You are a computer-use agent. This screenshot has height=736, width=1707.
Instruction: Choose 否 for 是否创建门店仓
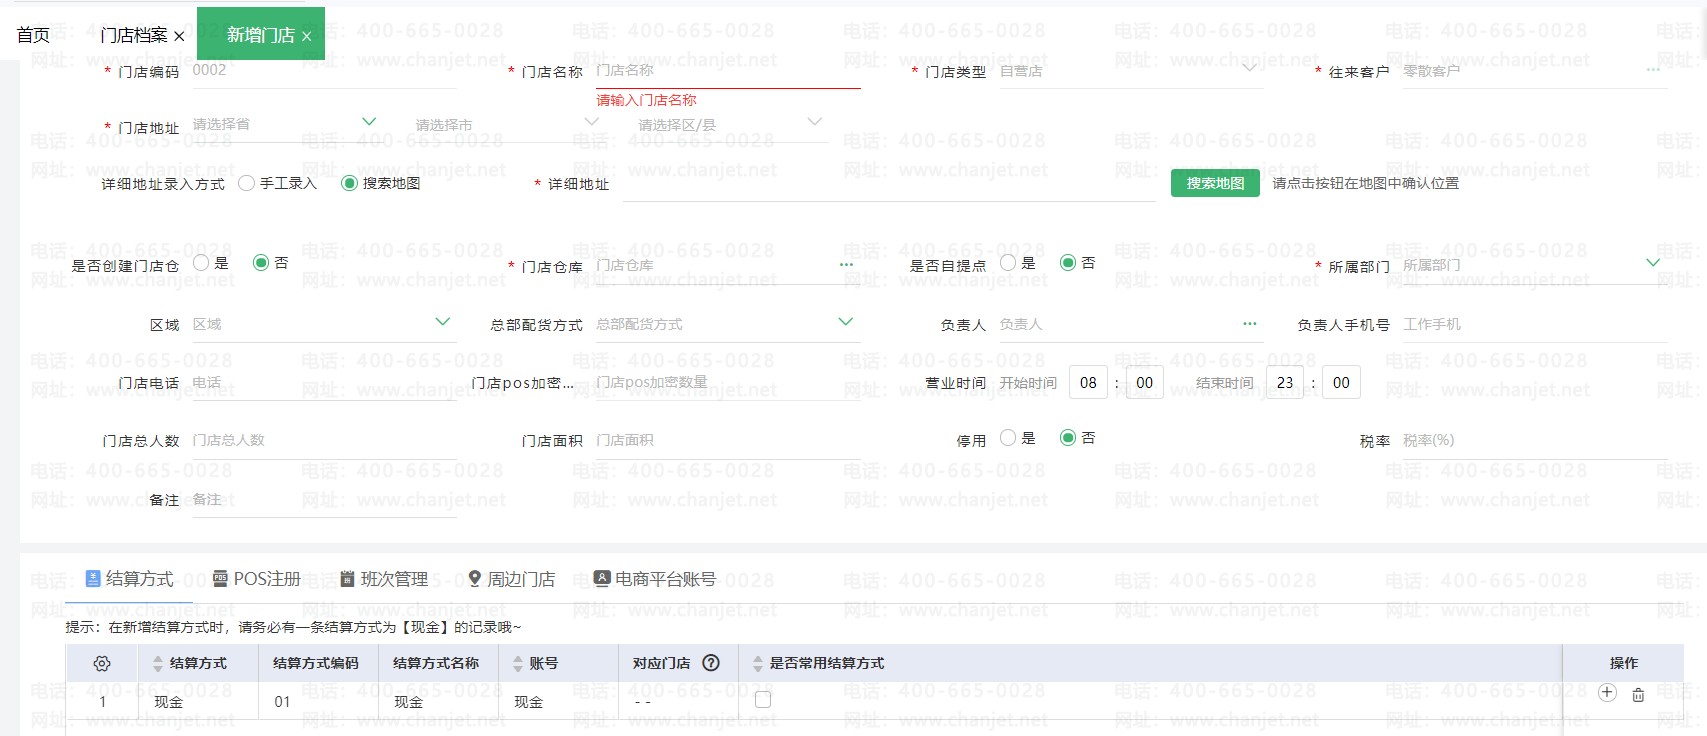pyautogui.click(x=261, y=262)
